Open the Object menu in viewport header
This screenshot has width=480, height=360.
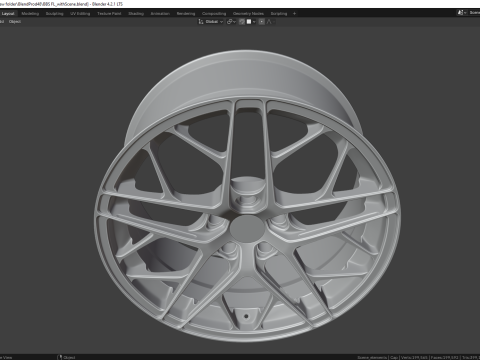tap(15, 22)
